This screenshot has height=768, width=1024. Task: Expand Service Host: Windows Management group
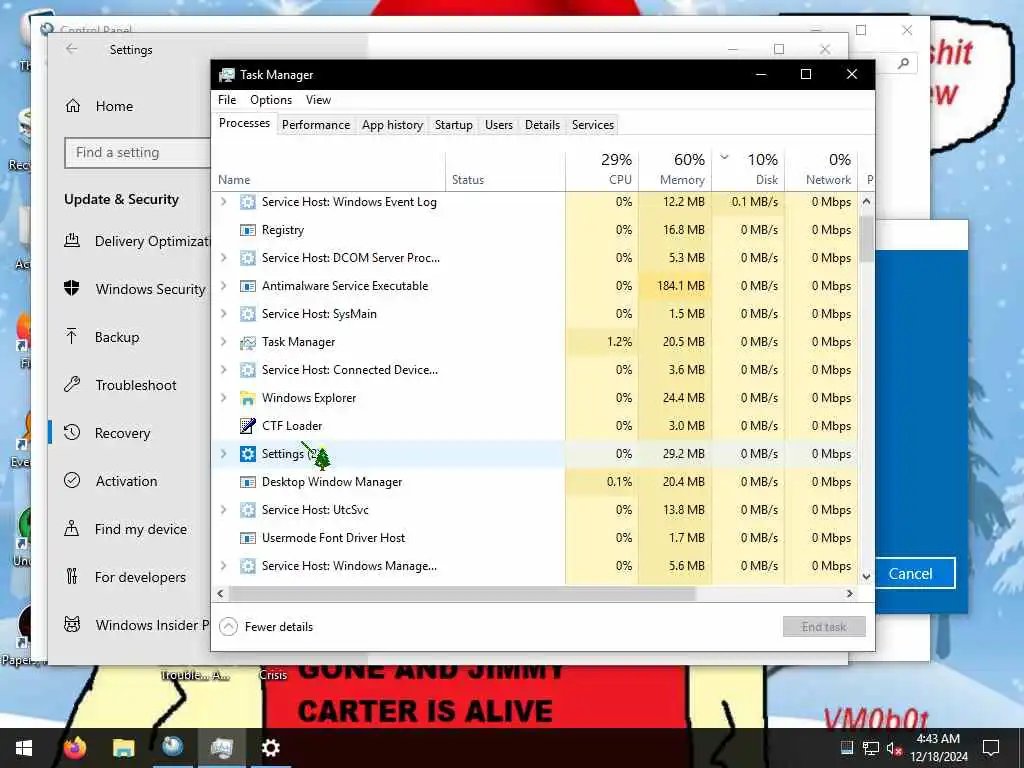coord(224,566)
